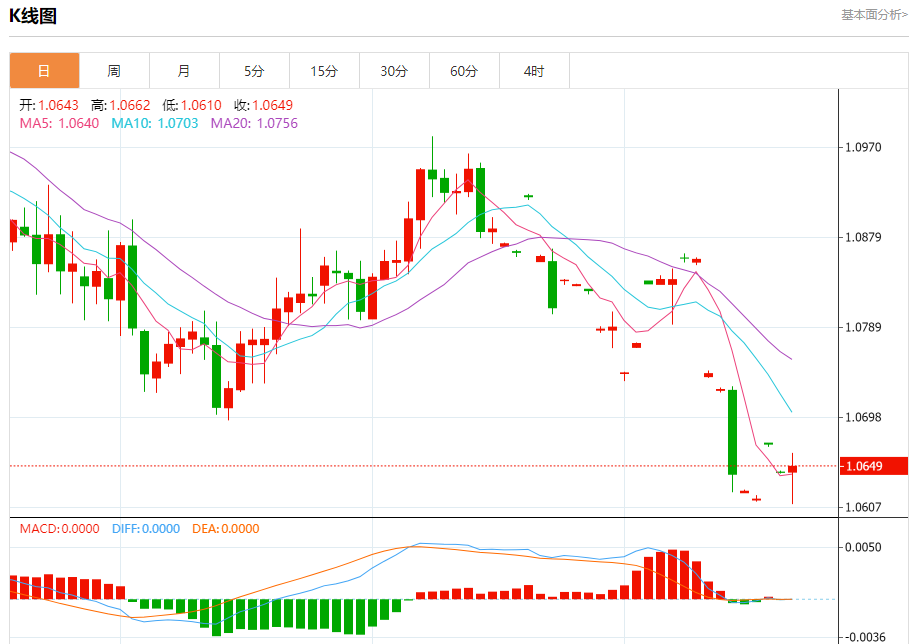920x644 pixels.
Task: Click the K线图 heading
Action: (x=33, y=16)
